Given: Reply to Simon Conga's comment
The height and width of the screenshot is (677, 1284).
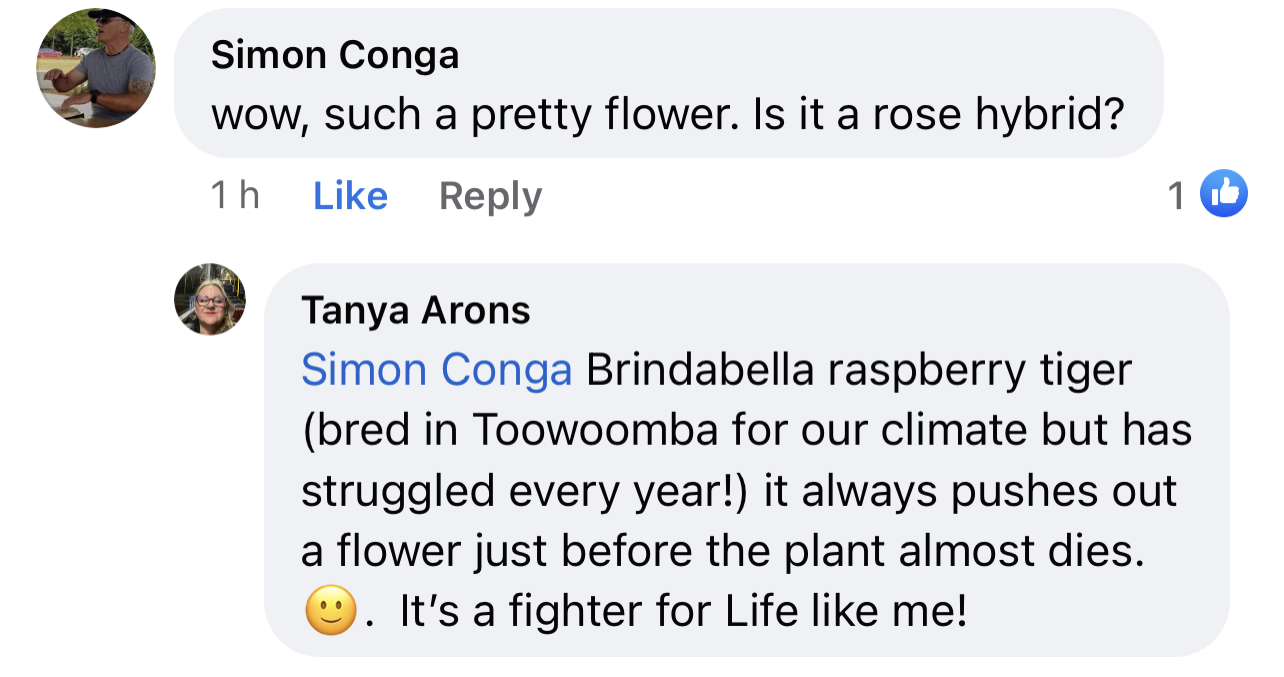Looking at the screenshot, I should 490,196.
